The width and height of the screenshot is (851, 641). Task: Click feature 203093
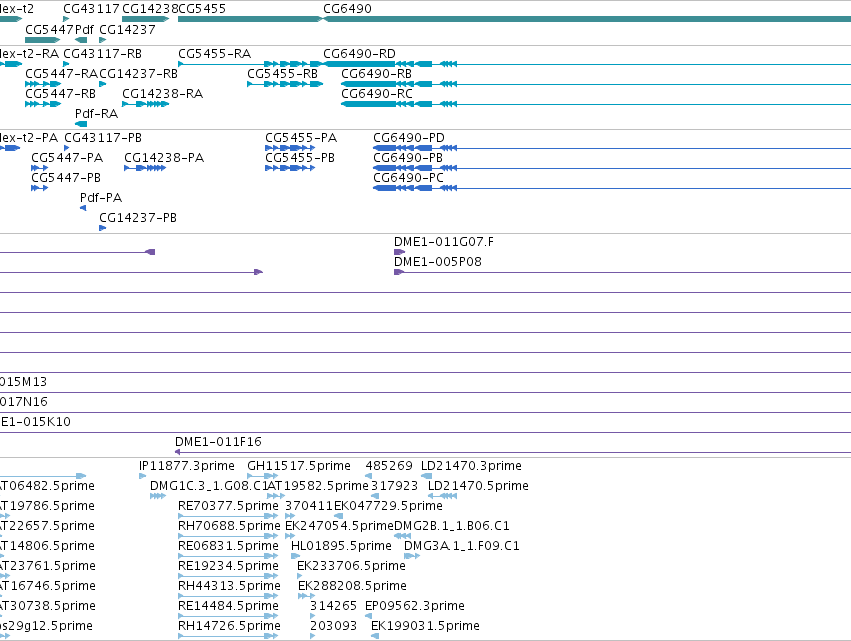333,626
